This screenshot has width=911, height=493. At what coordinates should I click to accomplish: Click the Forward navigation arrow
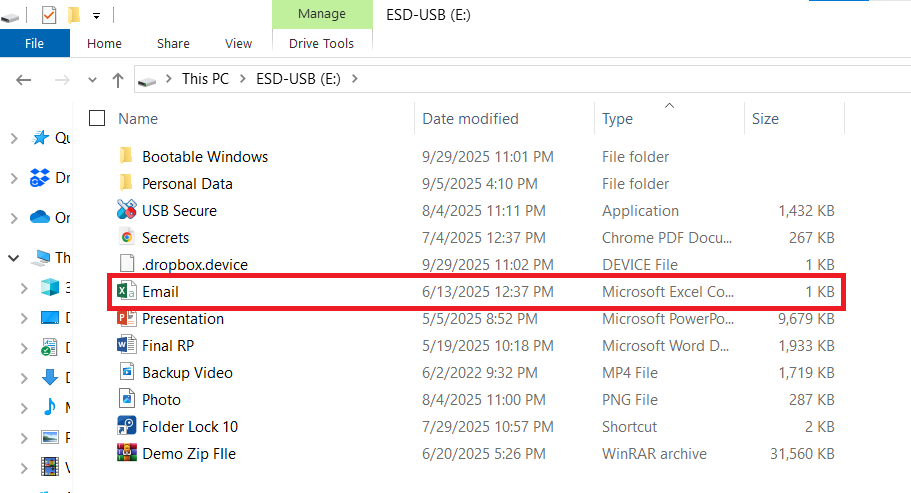62,80
